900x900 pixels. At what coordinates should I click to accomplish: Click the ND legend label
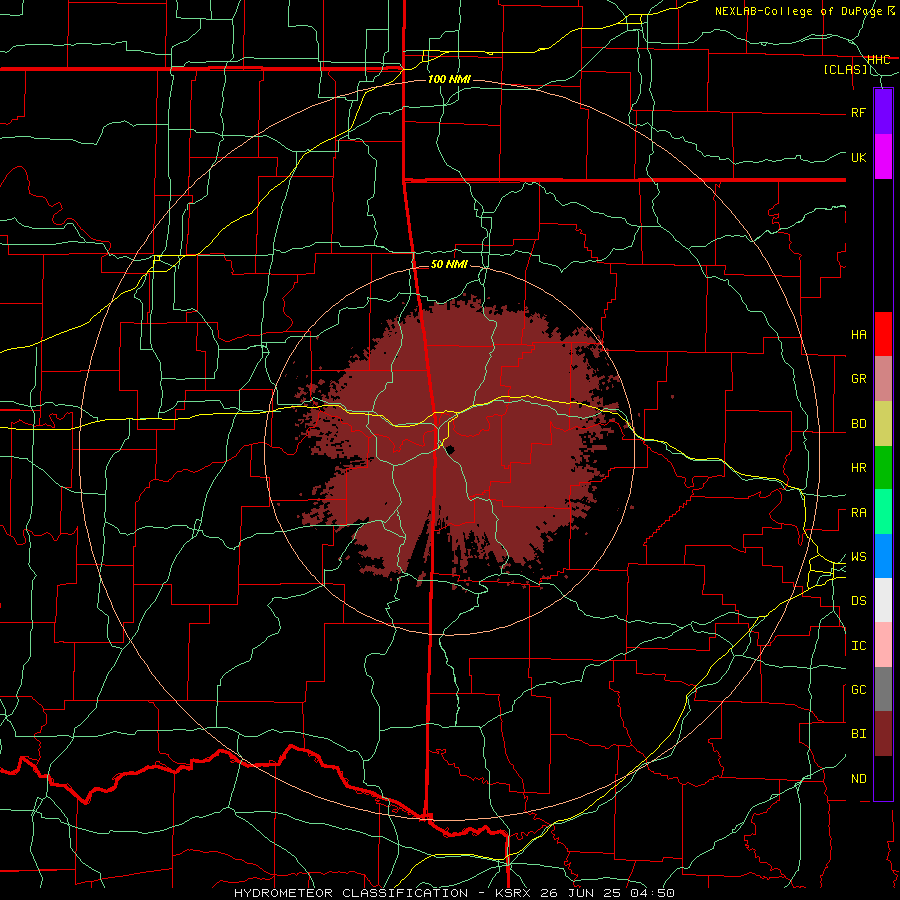858,779
